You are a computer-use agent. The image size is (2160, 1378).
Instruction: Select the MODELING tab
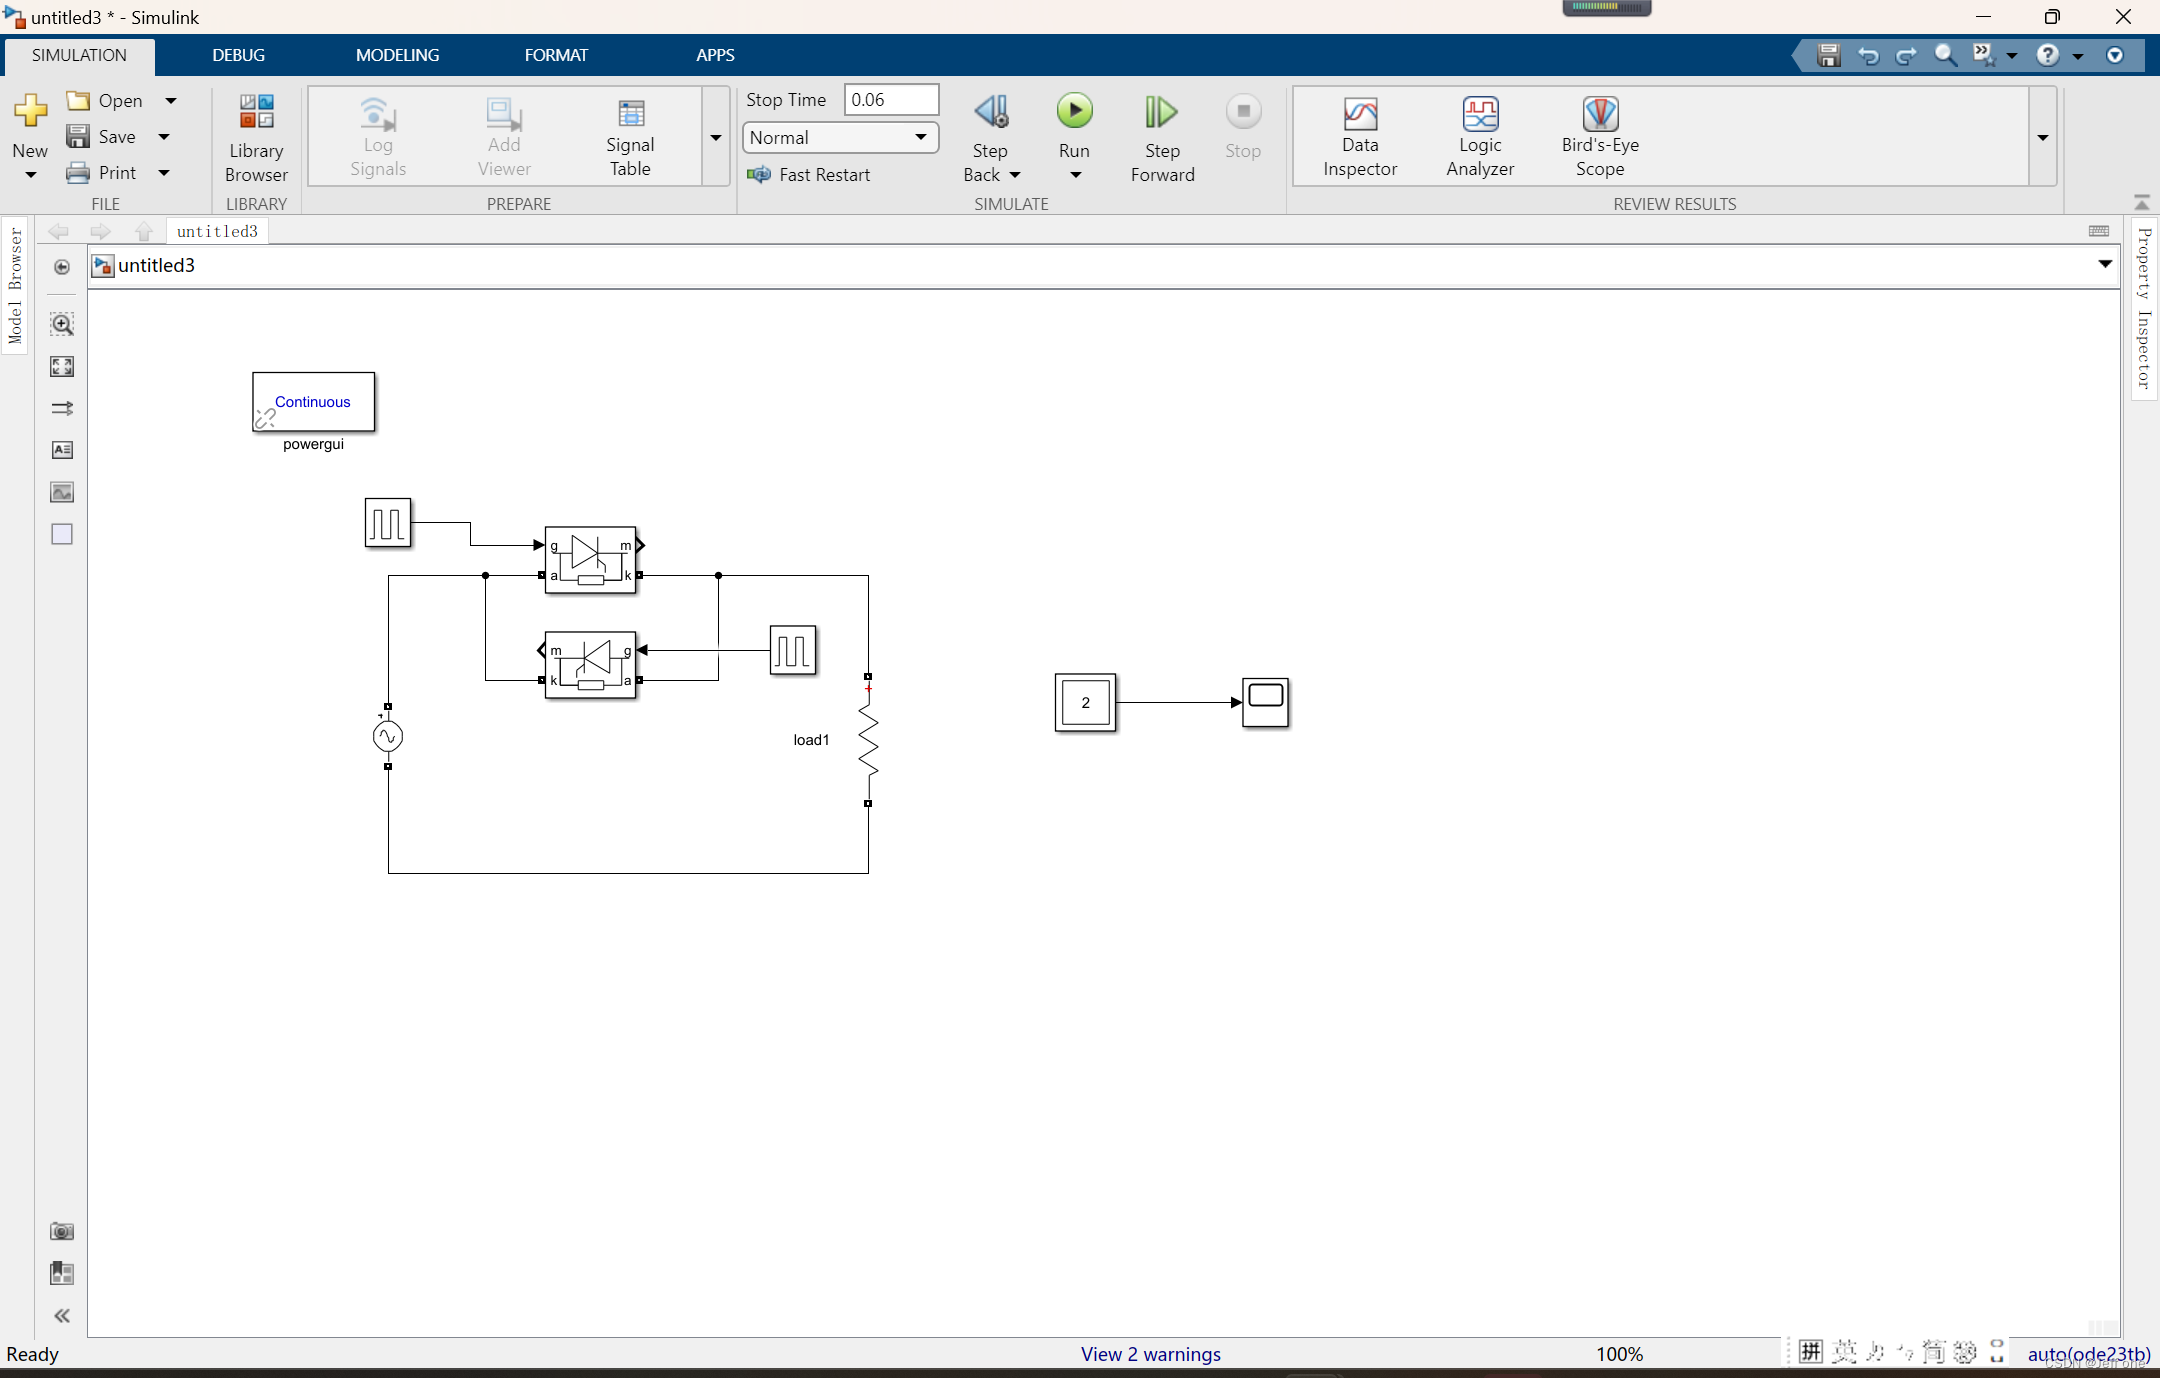[398, 55]
